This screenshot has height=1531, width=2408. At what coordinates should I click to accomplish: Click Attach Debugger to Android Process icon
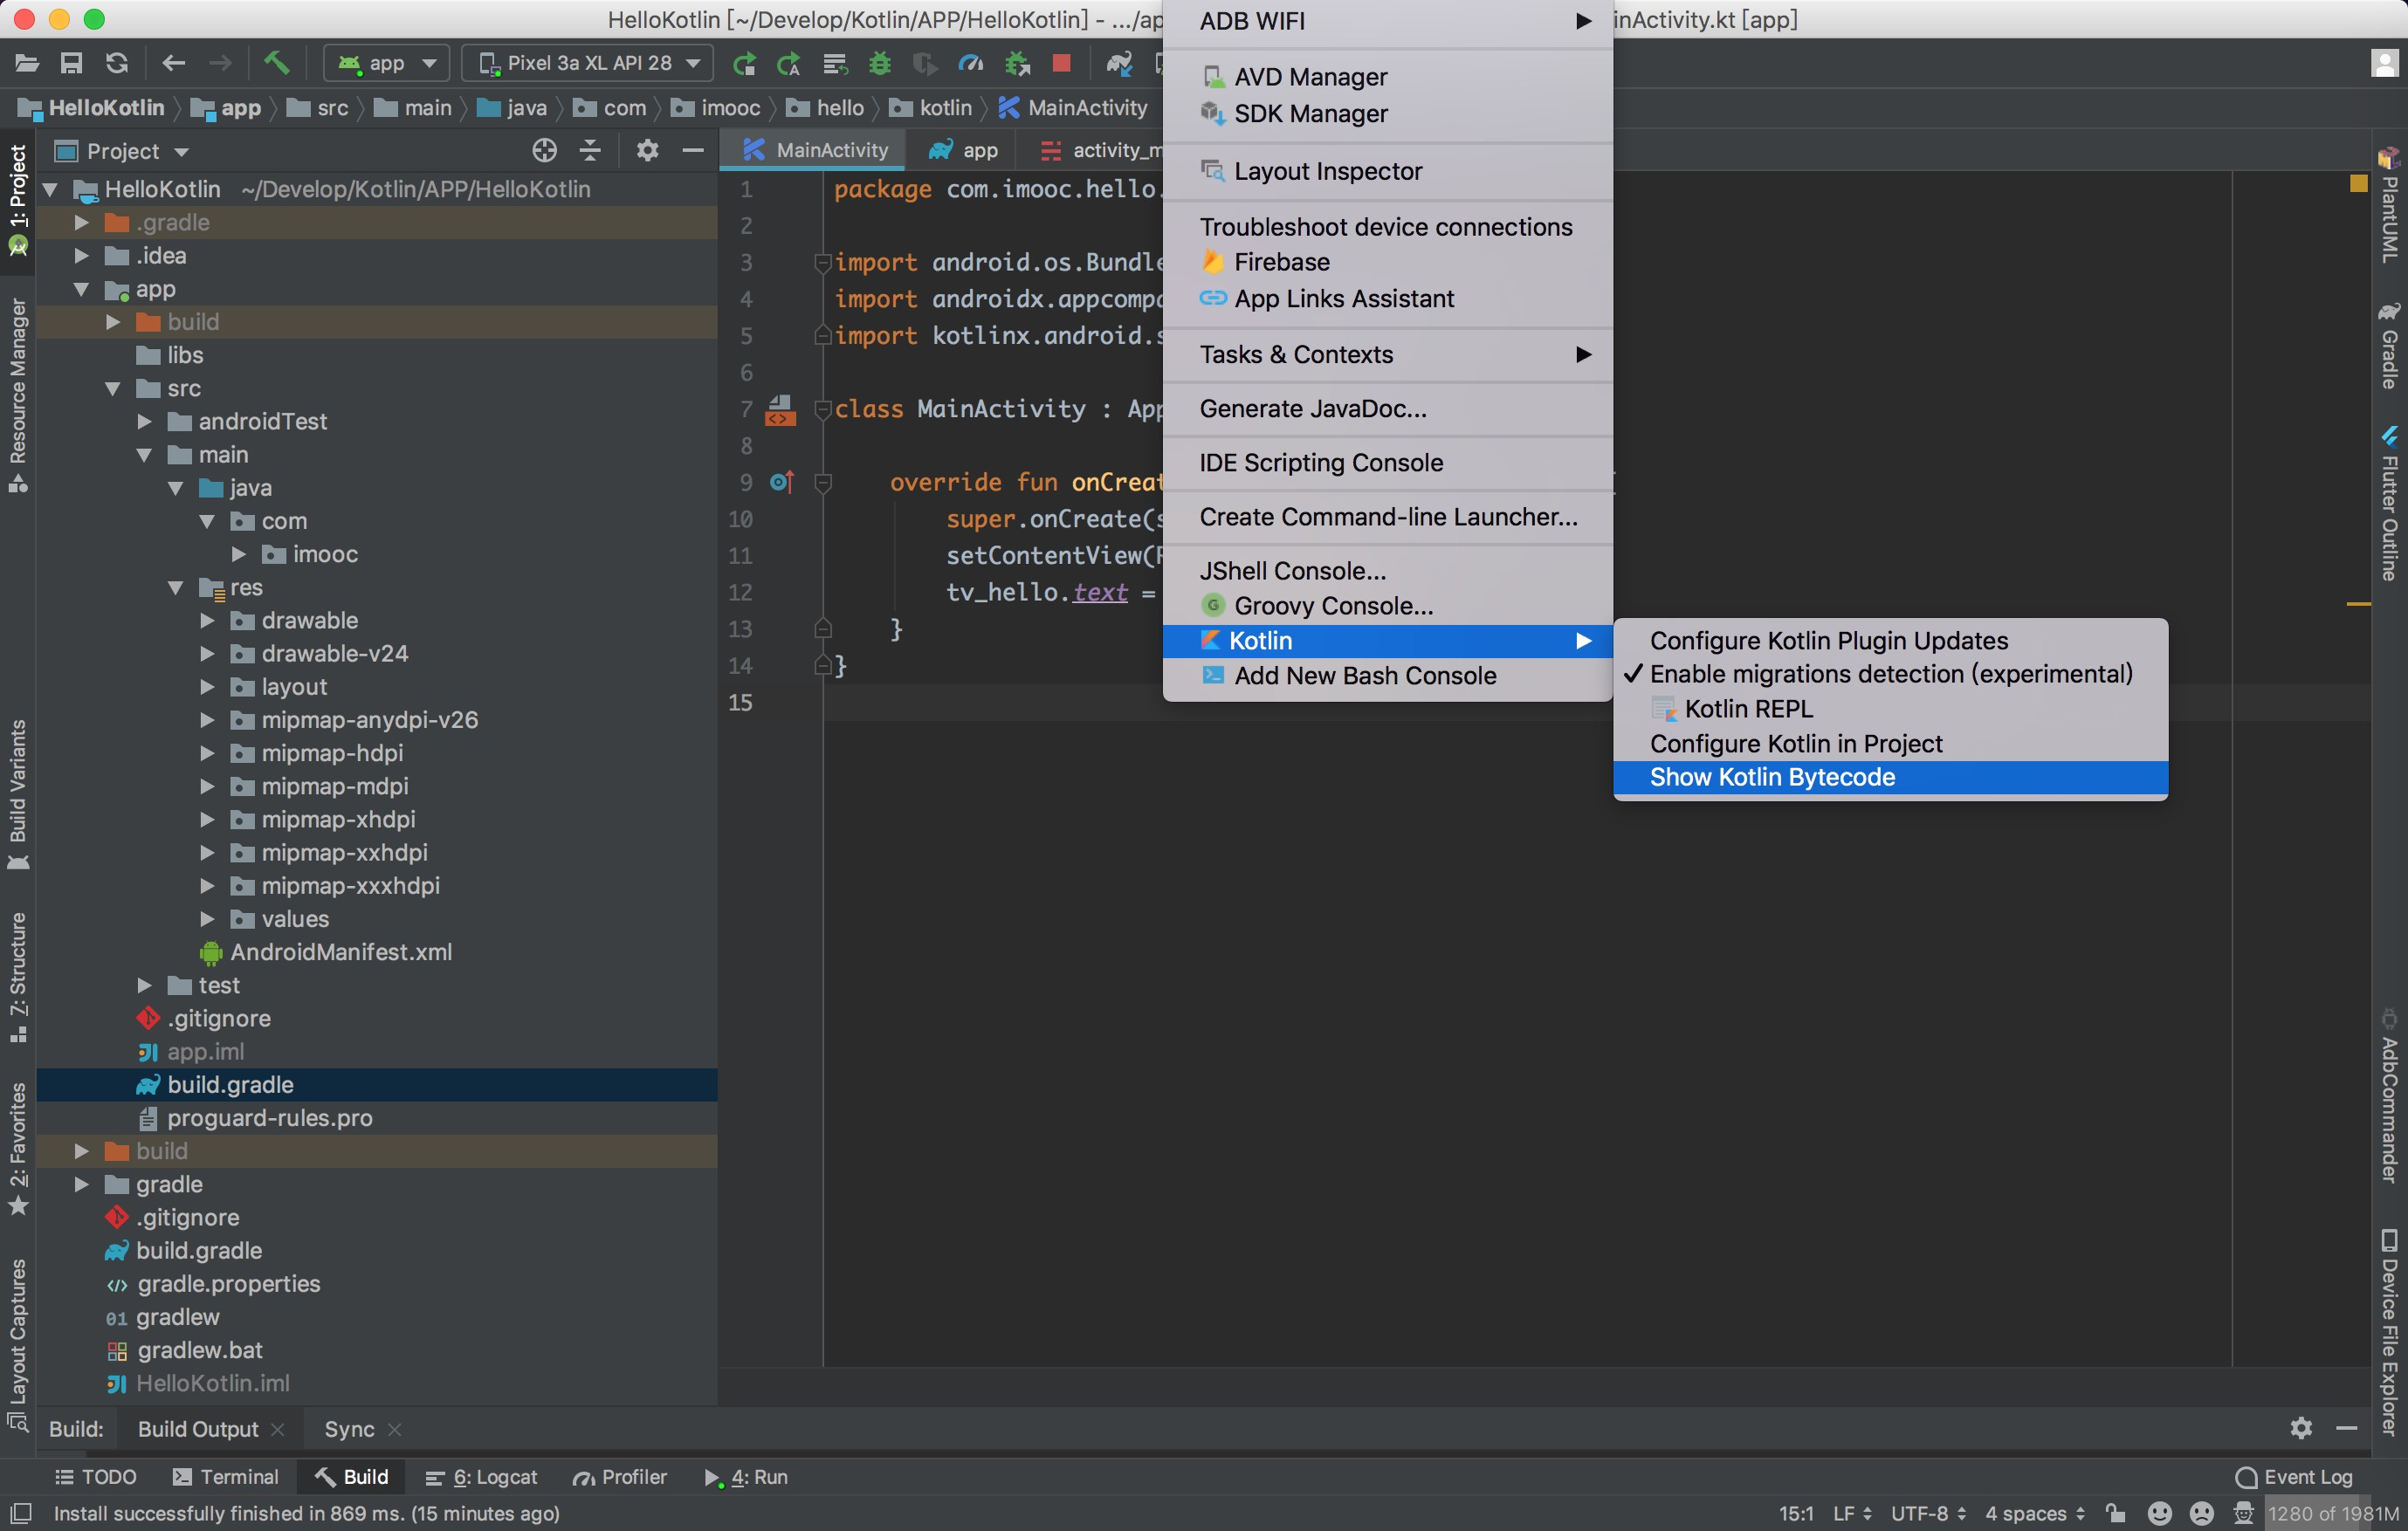pos(1017,64)
